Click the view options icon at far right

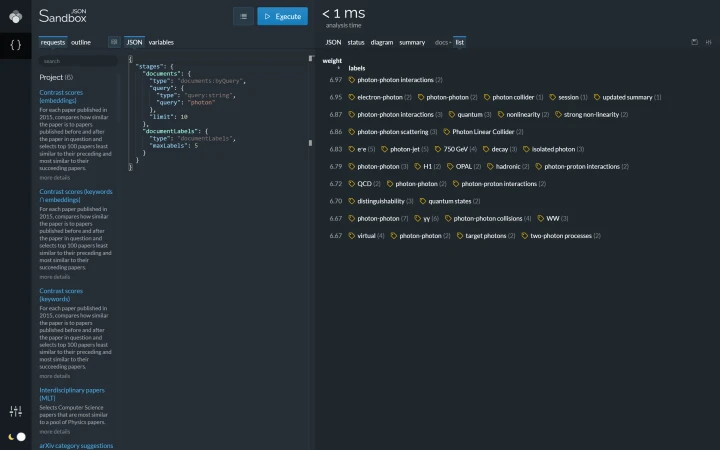(709, 42)
